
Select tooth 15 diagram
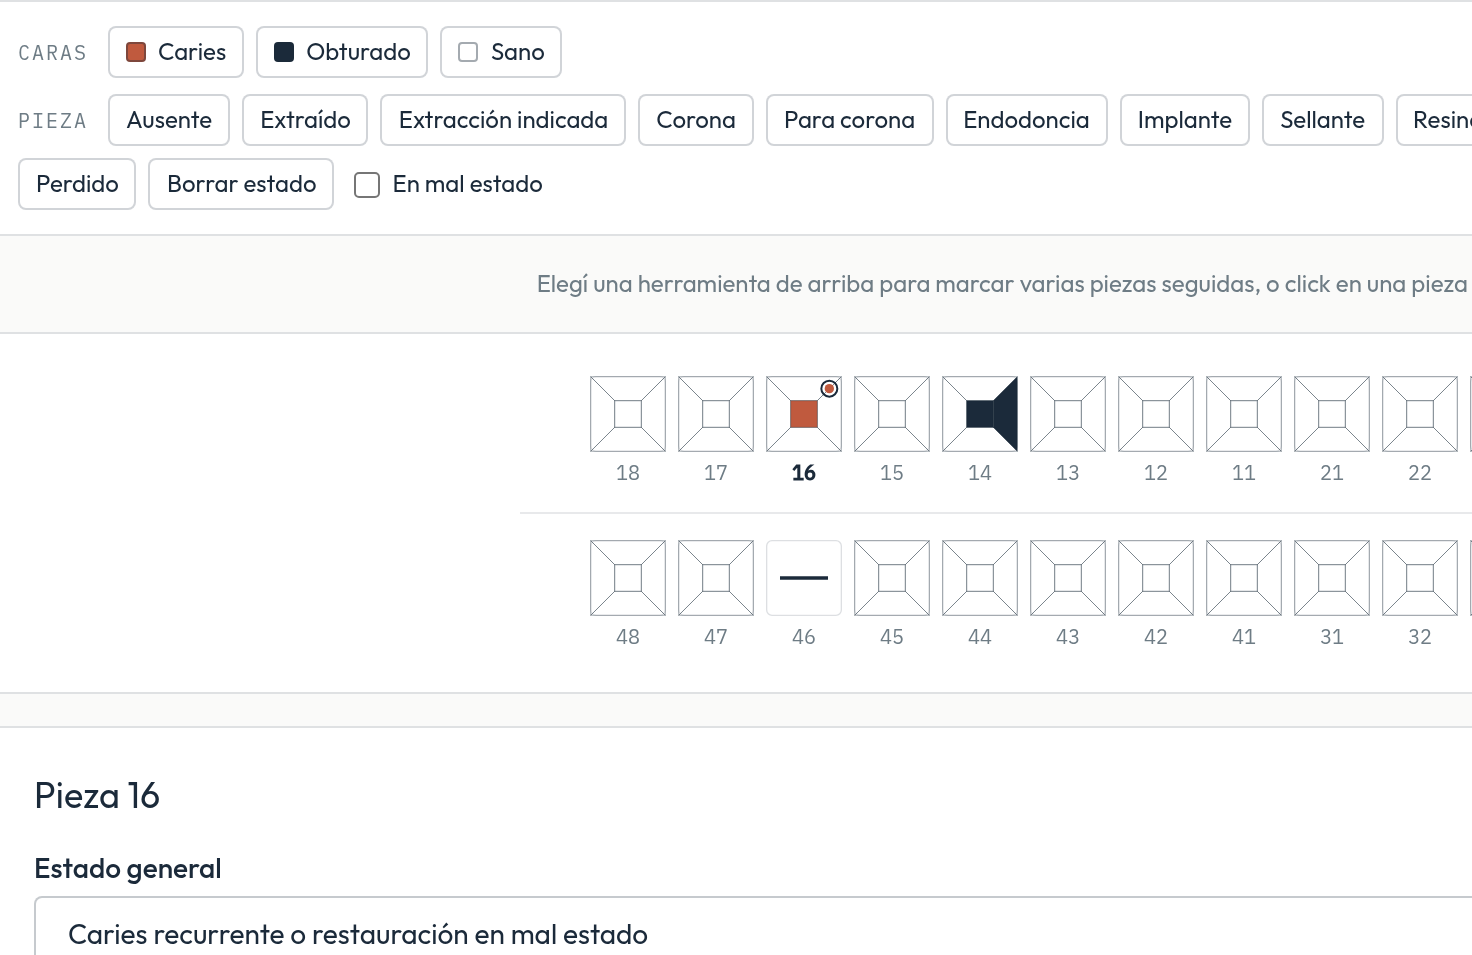[892, 414]
